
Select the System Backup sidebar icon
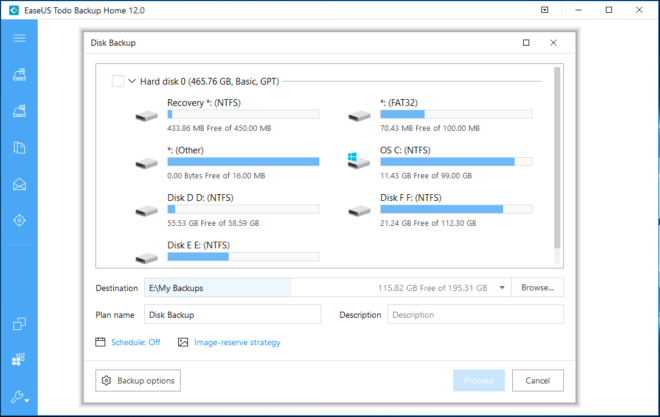[19, 111]
